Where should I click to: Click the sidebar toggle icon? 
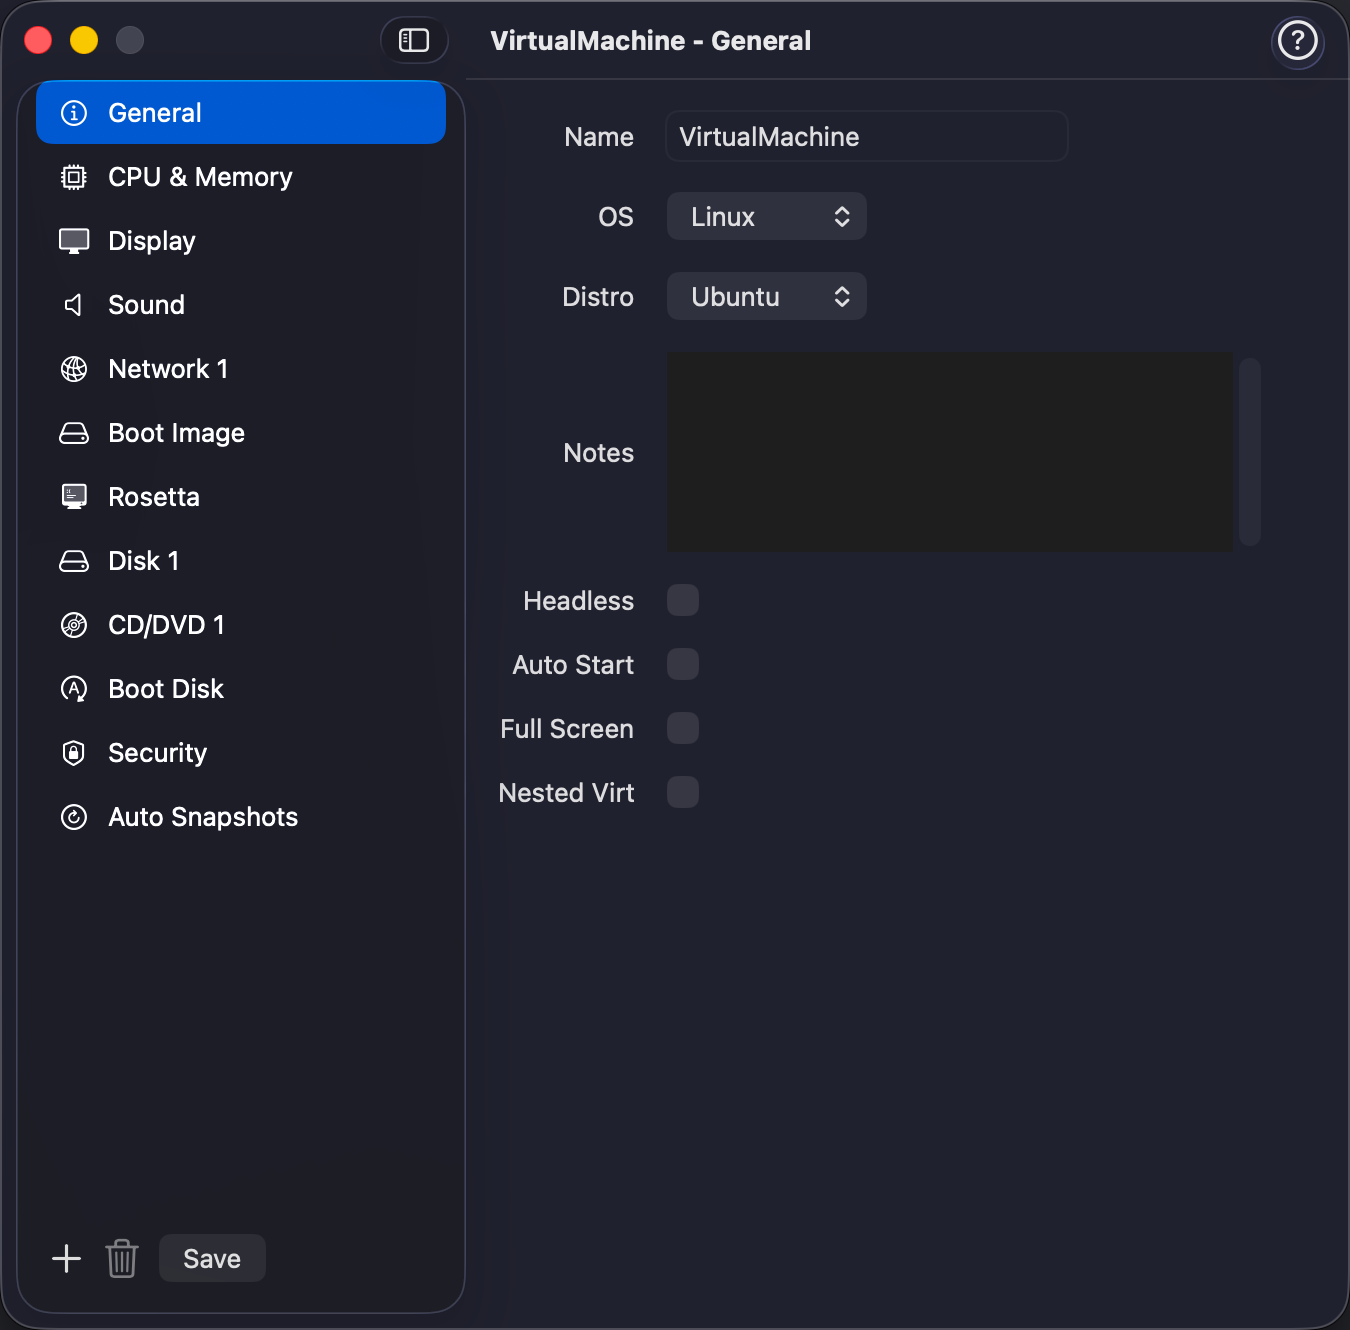[414, 40]
